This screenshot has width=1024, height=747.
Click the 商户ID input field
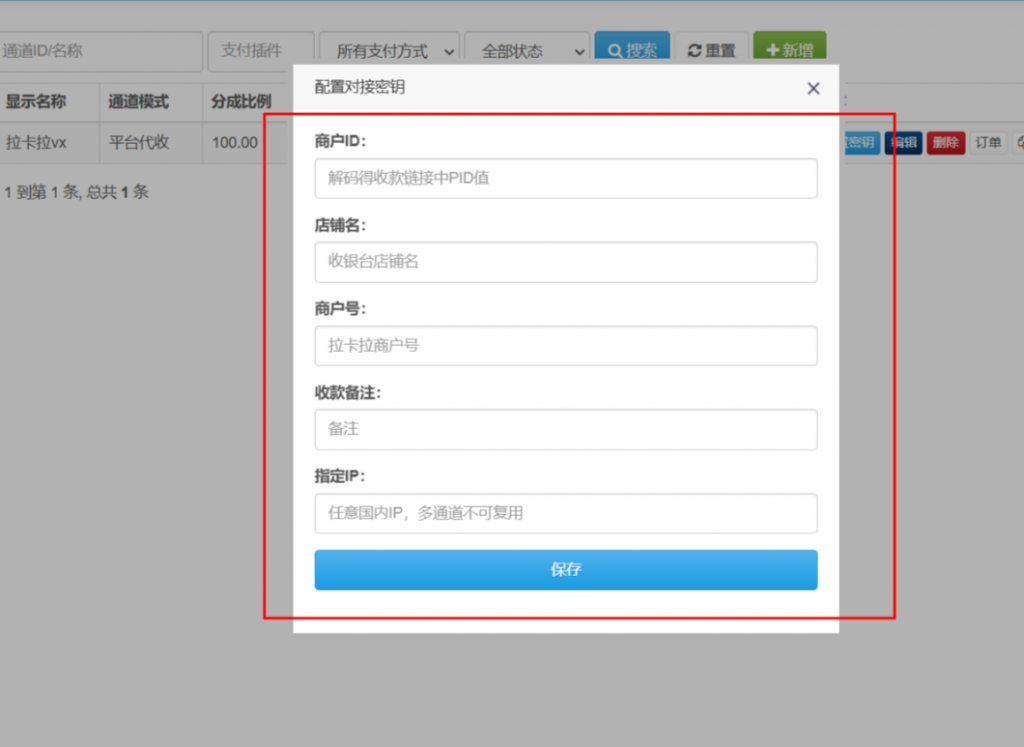click(566, 178)
